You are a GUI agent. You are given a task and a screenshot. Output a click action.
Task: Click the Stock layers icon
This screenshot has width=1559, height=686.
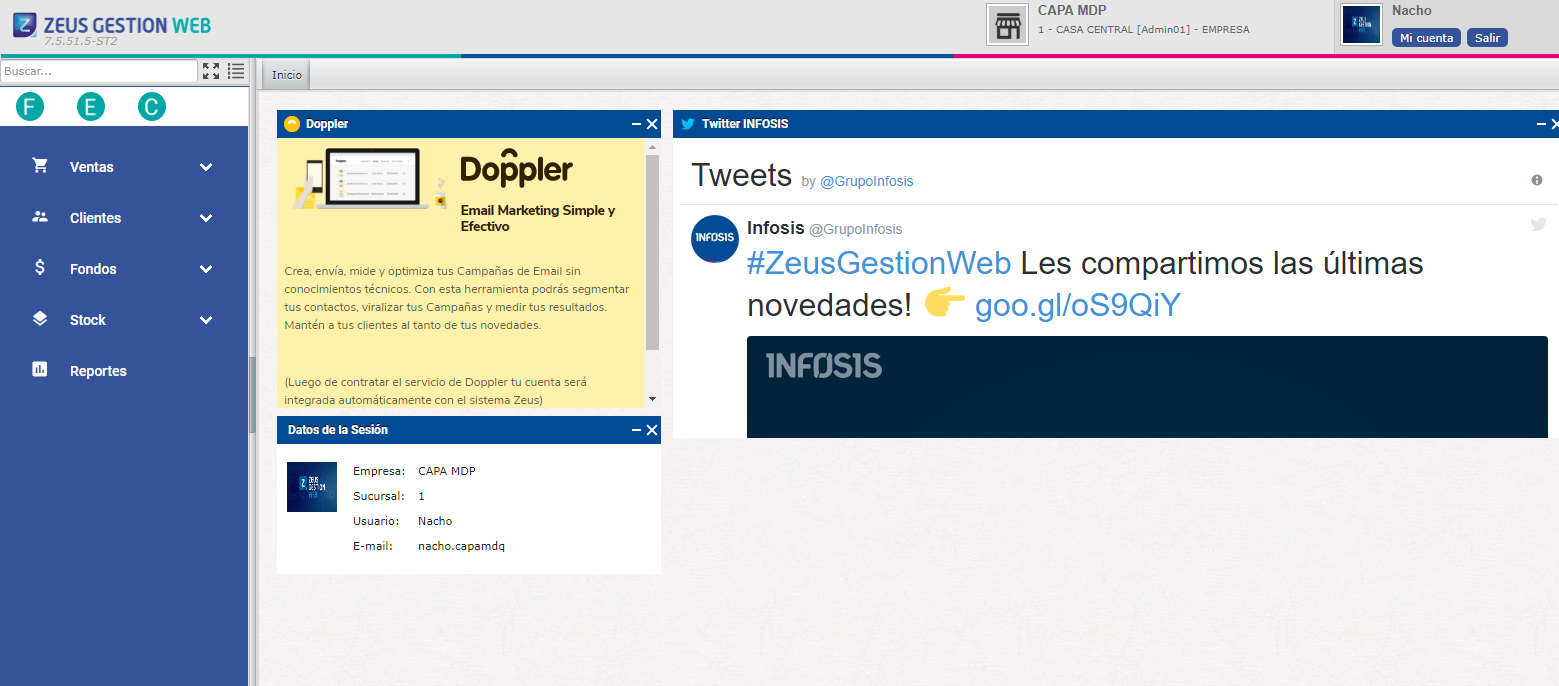point(40,319)
